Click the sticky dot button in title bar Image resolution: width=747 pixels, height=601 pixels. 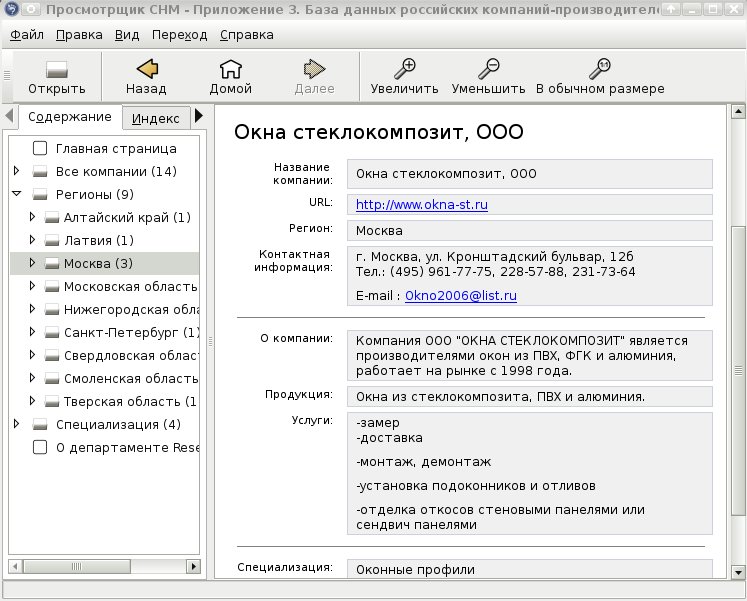tap(31, 8)
